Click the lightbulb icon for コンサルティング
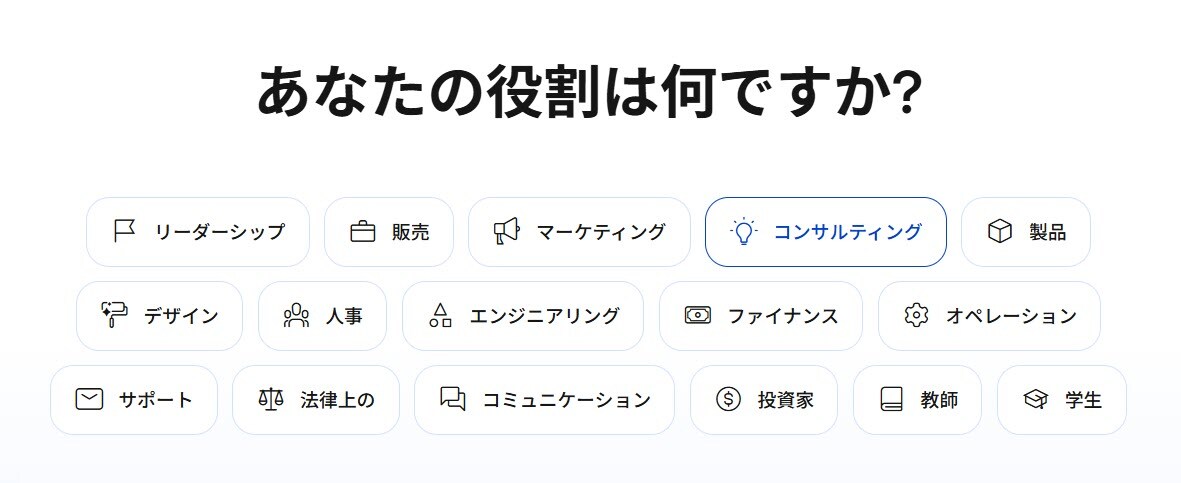1181x483 pixels. [744, 232]
